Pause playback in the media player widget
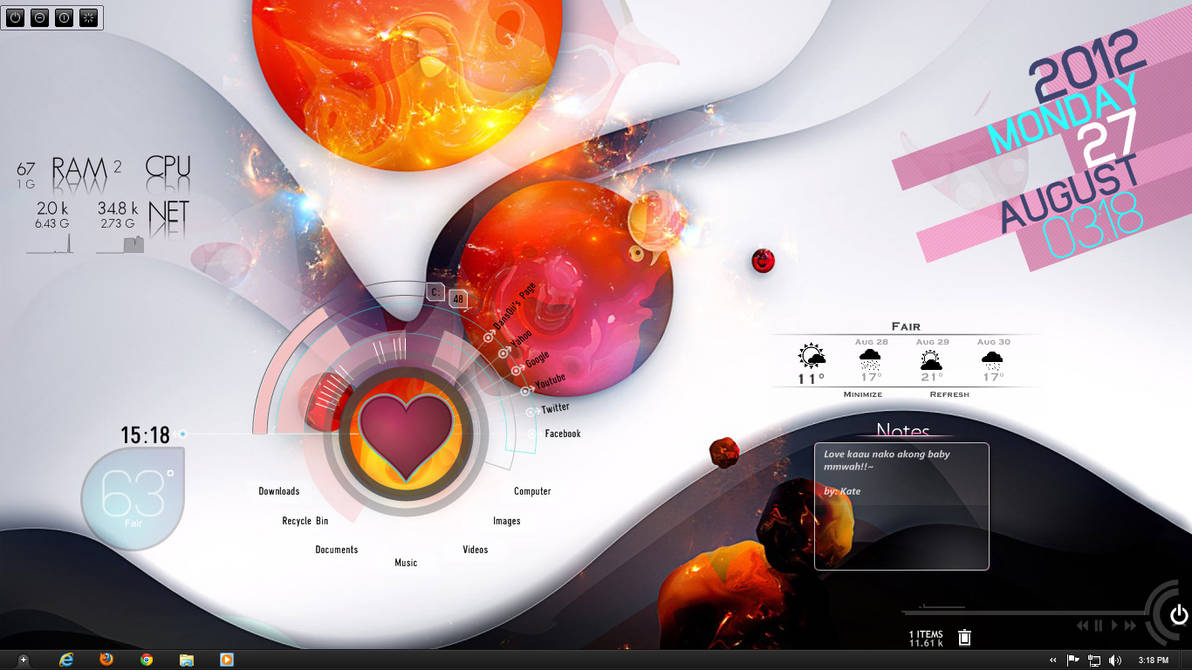1192x670 pixels. 1097,624
